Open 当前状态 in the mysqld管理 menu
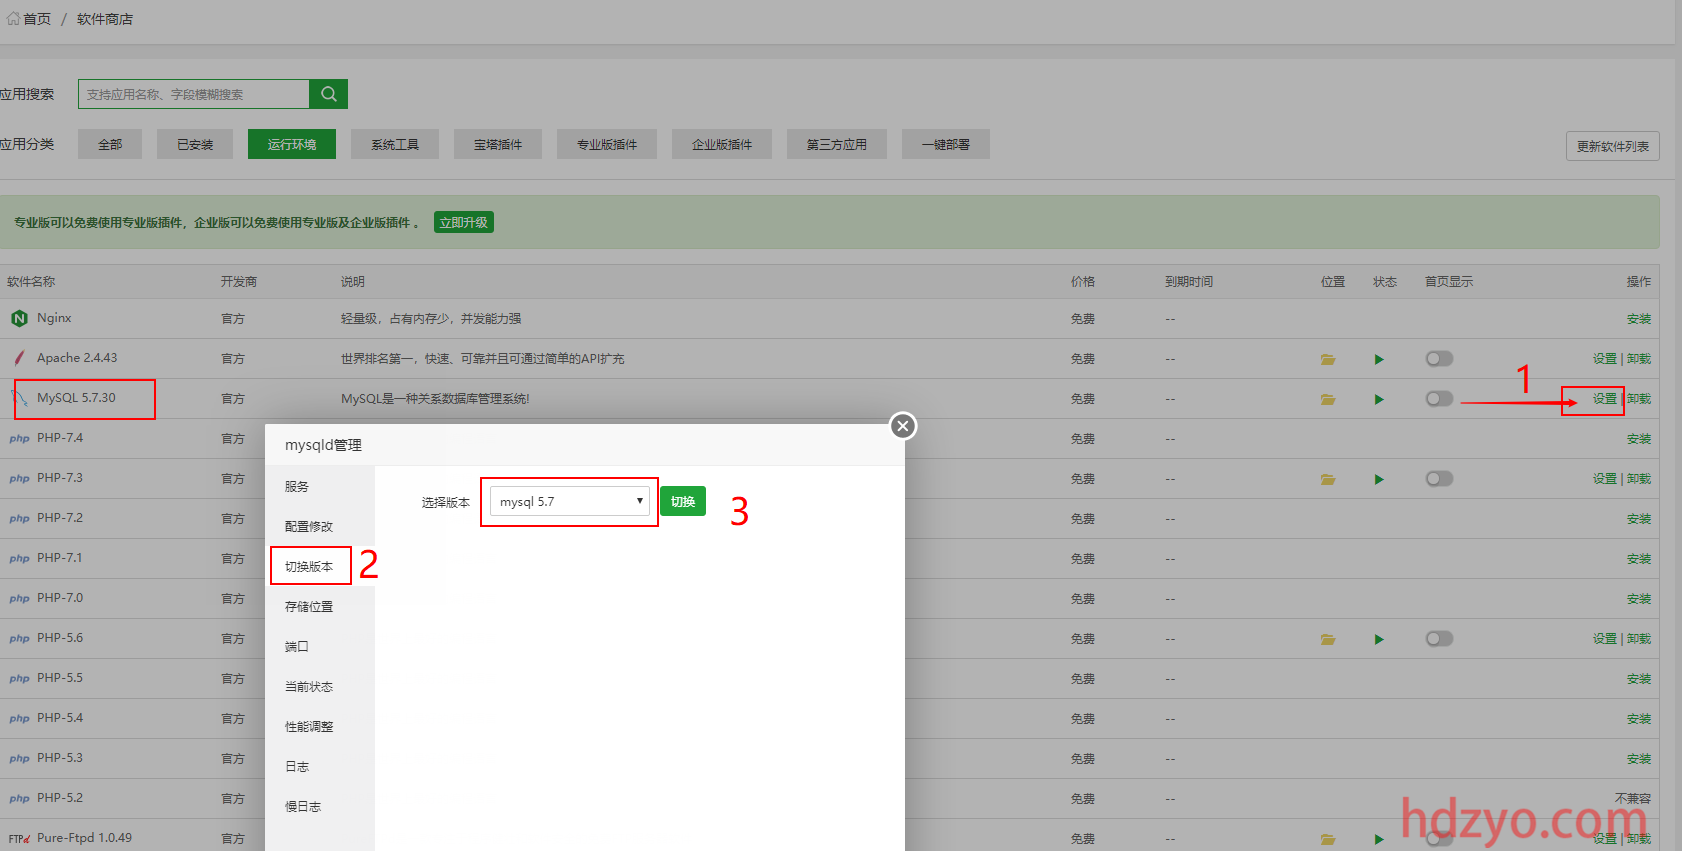 pyautogui.click(x=320, y=687)
